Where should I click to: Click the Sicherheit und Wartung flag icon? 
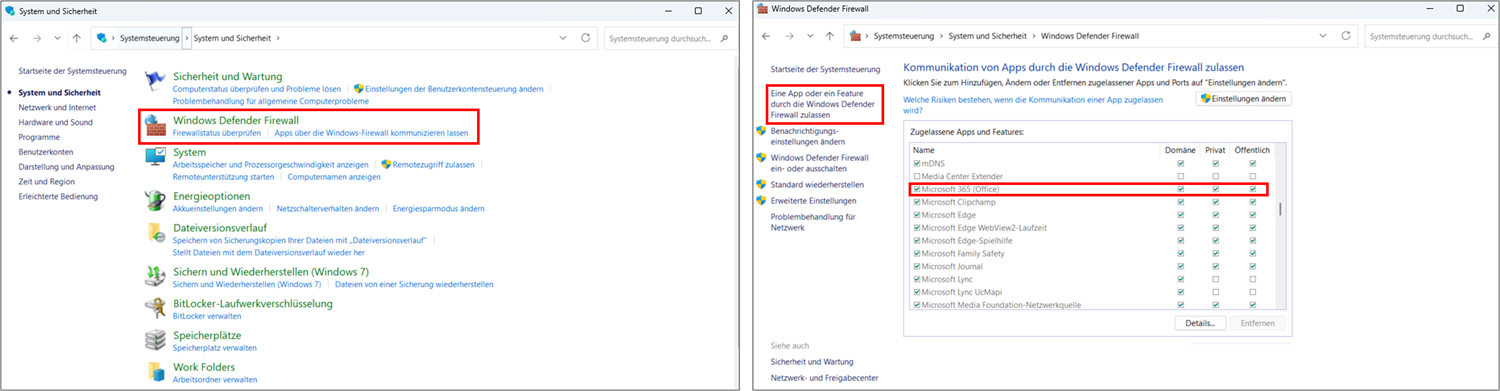[156, 82]
